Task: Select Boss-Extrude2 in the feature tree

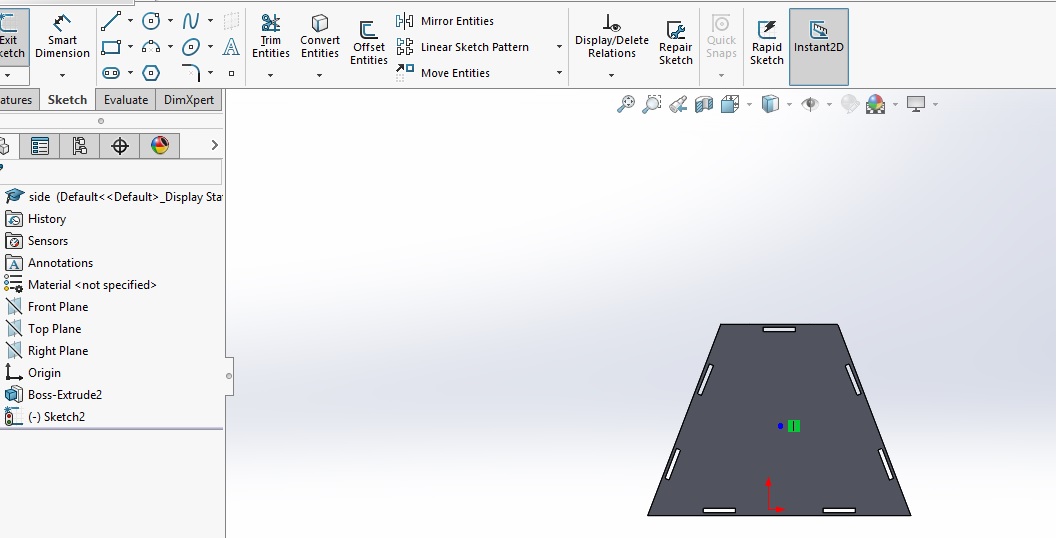Action: coord(54,395)
